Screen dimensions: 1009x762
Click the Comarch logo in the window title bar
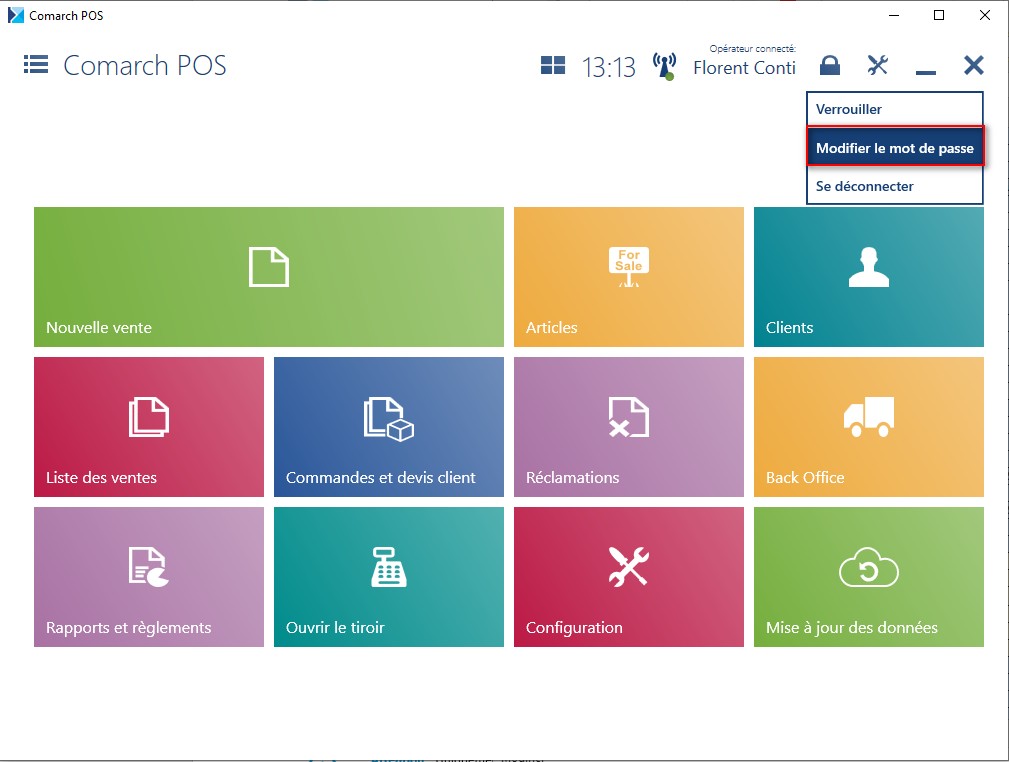click(15, 15)
